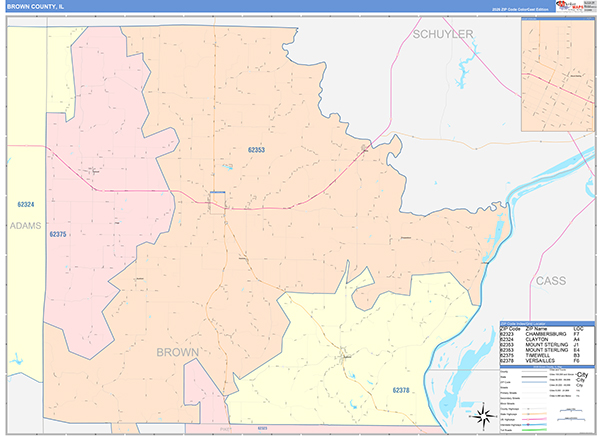The height and width of the screenshot is (436, 600).
Task: Click the BROWN county name label
Action: coord(177,352)
